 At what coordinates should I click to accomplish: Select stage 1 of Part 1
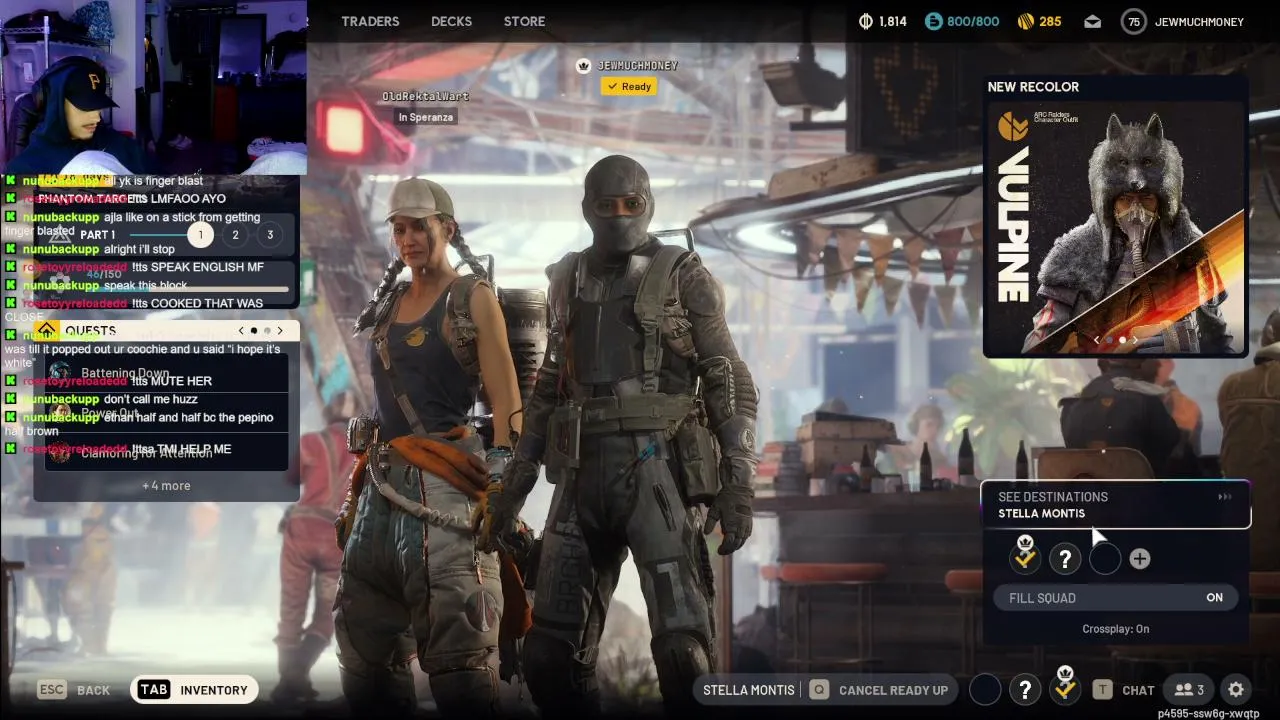(200, 235)
